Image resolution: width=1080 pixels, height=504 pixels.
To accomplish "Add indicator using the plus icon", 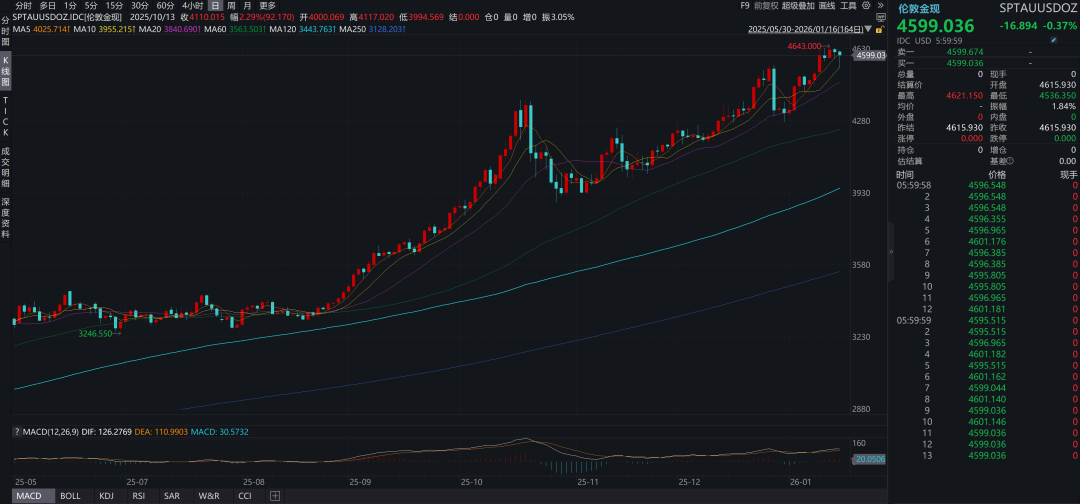I will click(275, 496).
